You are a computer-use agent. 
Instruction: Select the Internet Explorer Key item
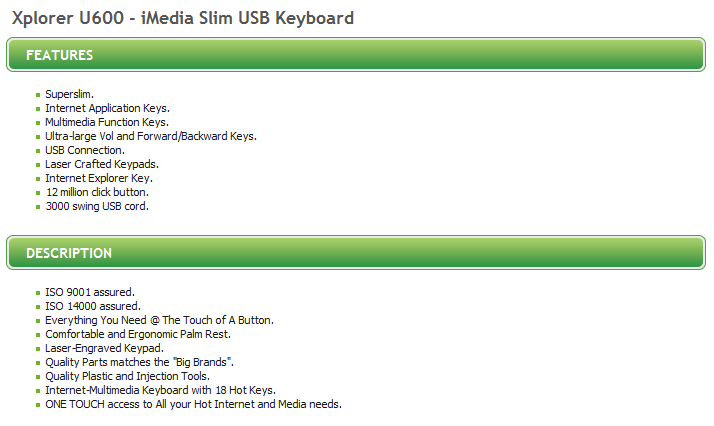99,178
